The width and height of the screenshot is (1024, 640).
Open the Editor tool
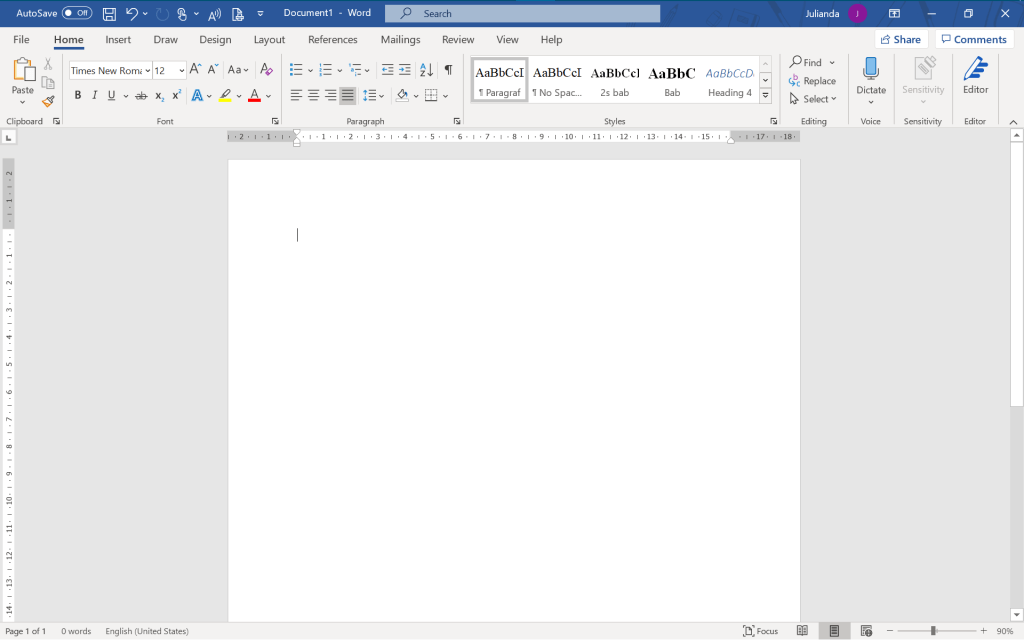[975, 76]
